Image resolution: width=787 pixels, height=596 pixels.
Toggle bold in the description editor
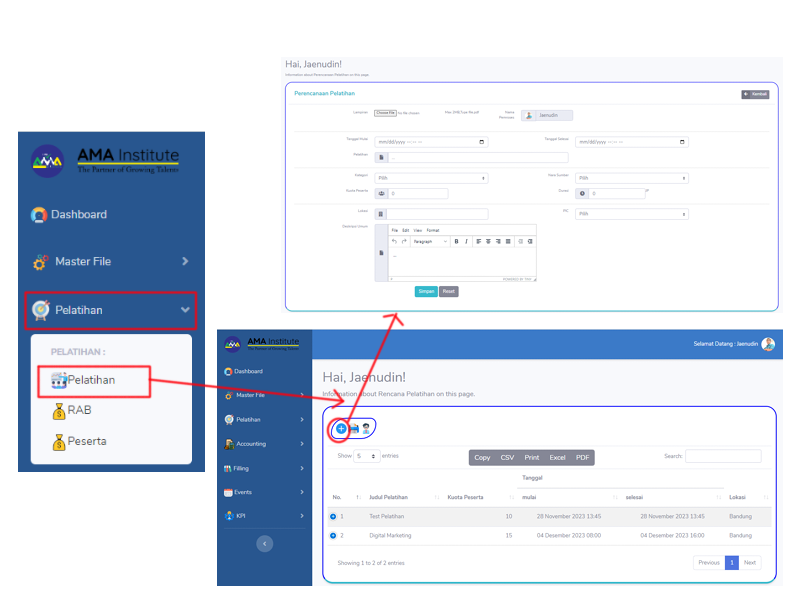456,241
